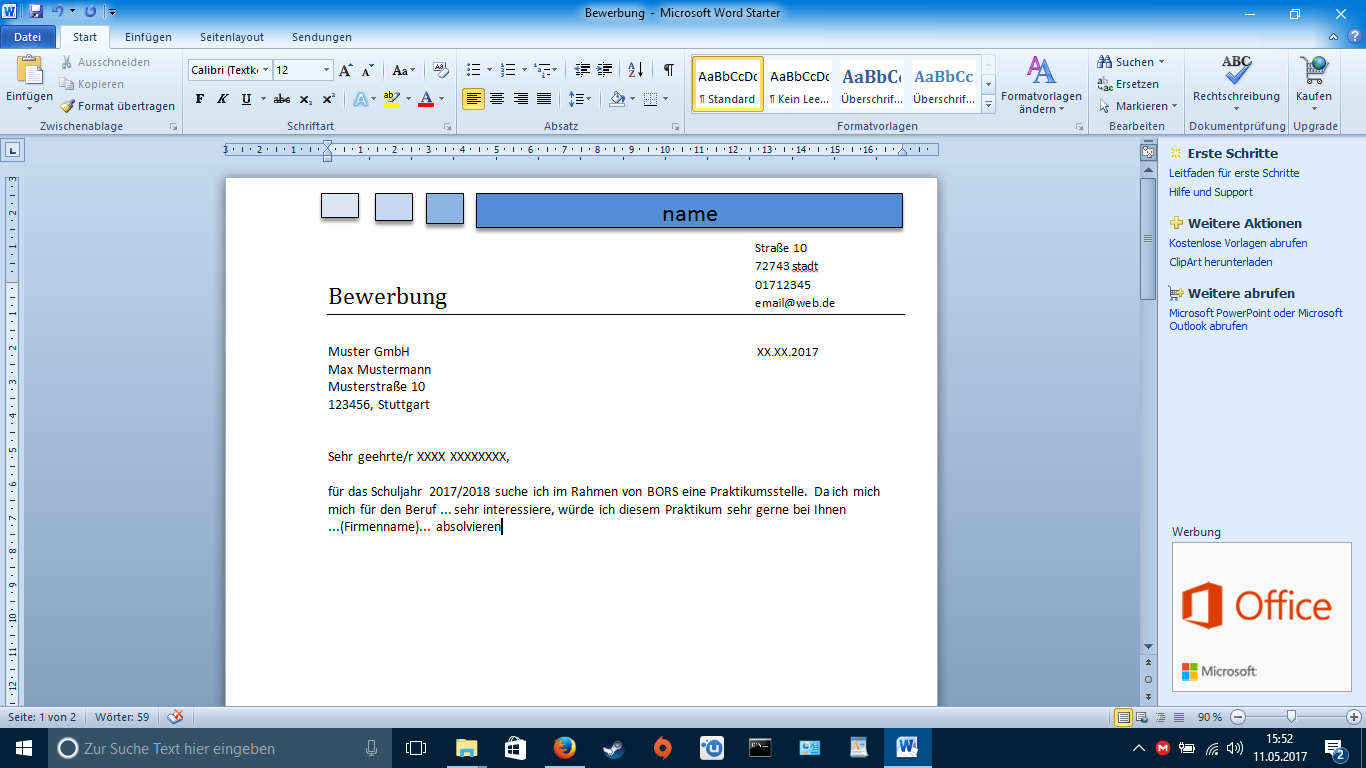
Task: Switch to the Einfügen ribbon tab
Action: point(148,37)
